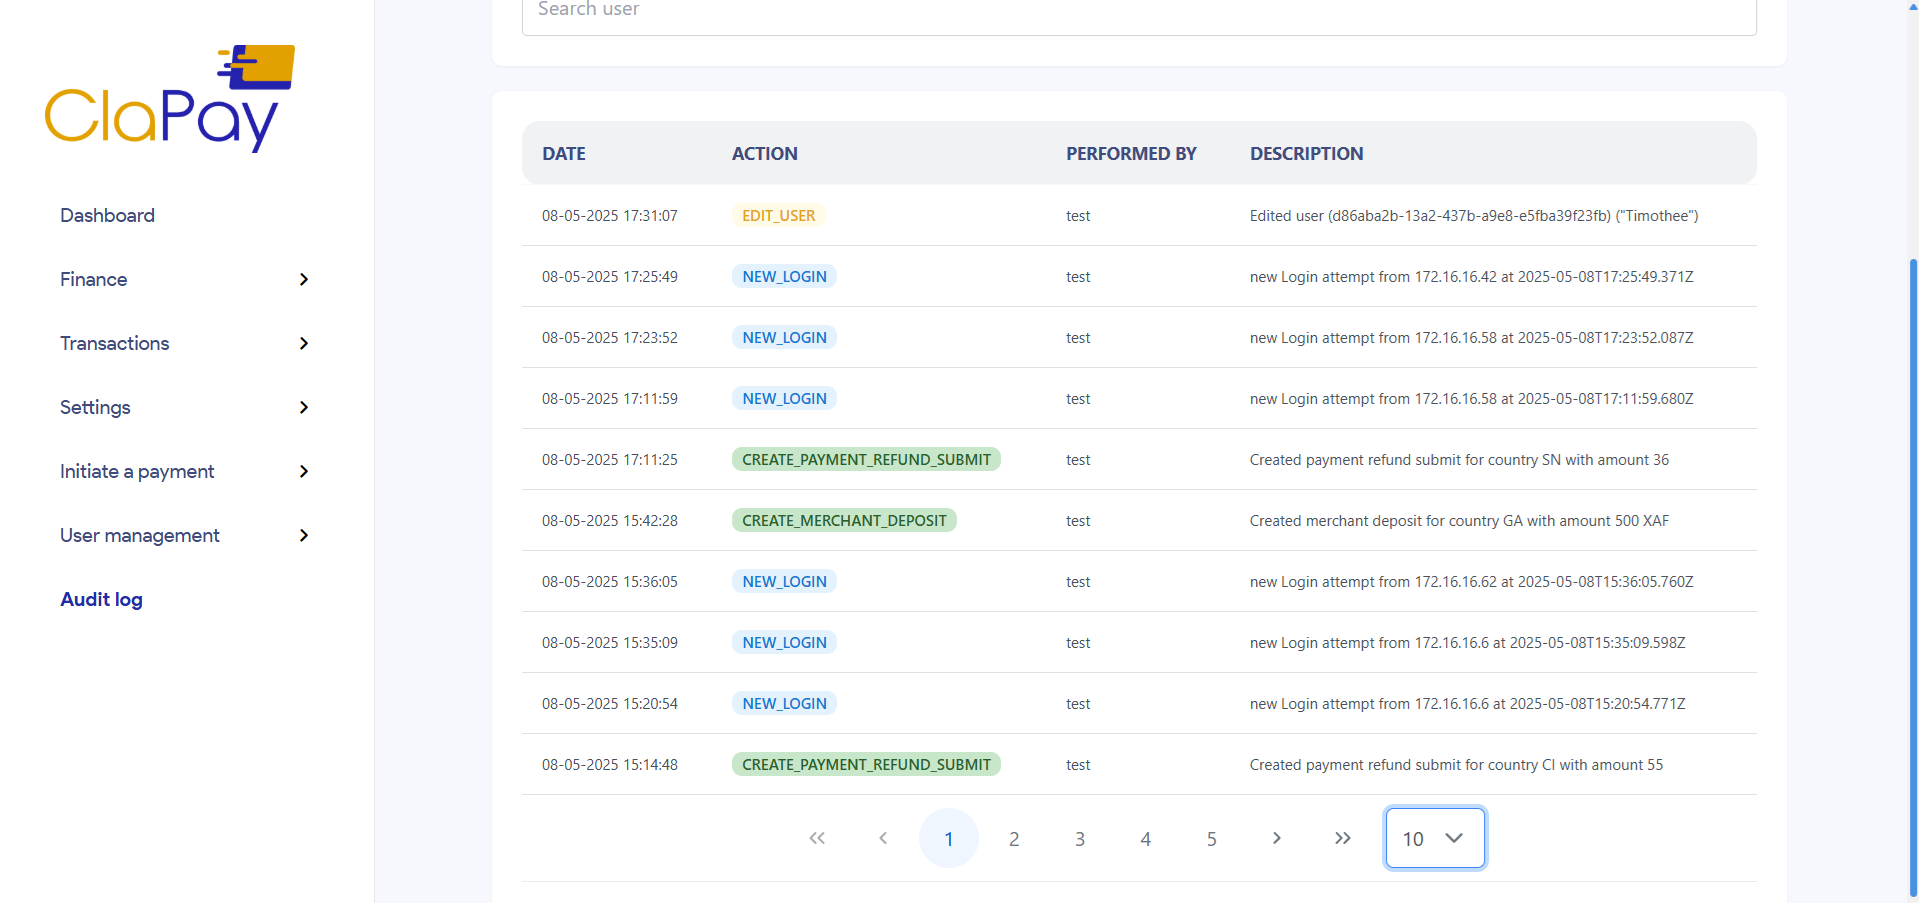Select the CREATE_MERCHANT_DEPOSIT badge
1919x913 pixels.
843,520
